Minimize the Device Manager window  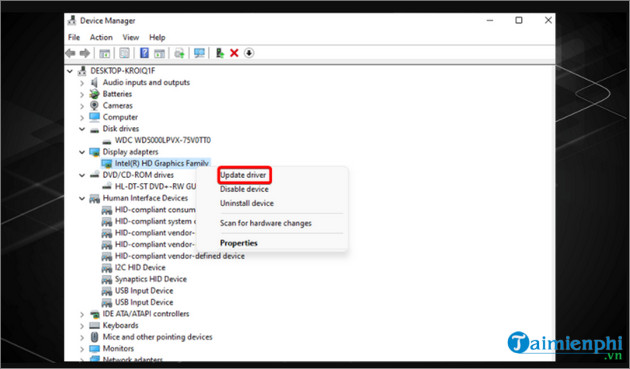pyautogui.click(x=490, y=20)
